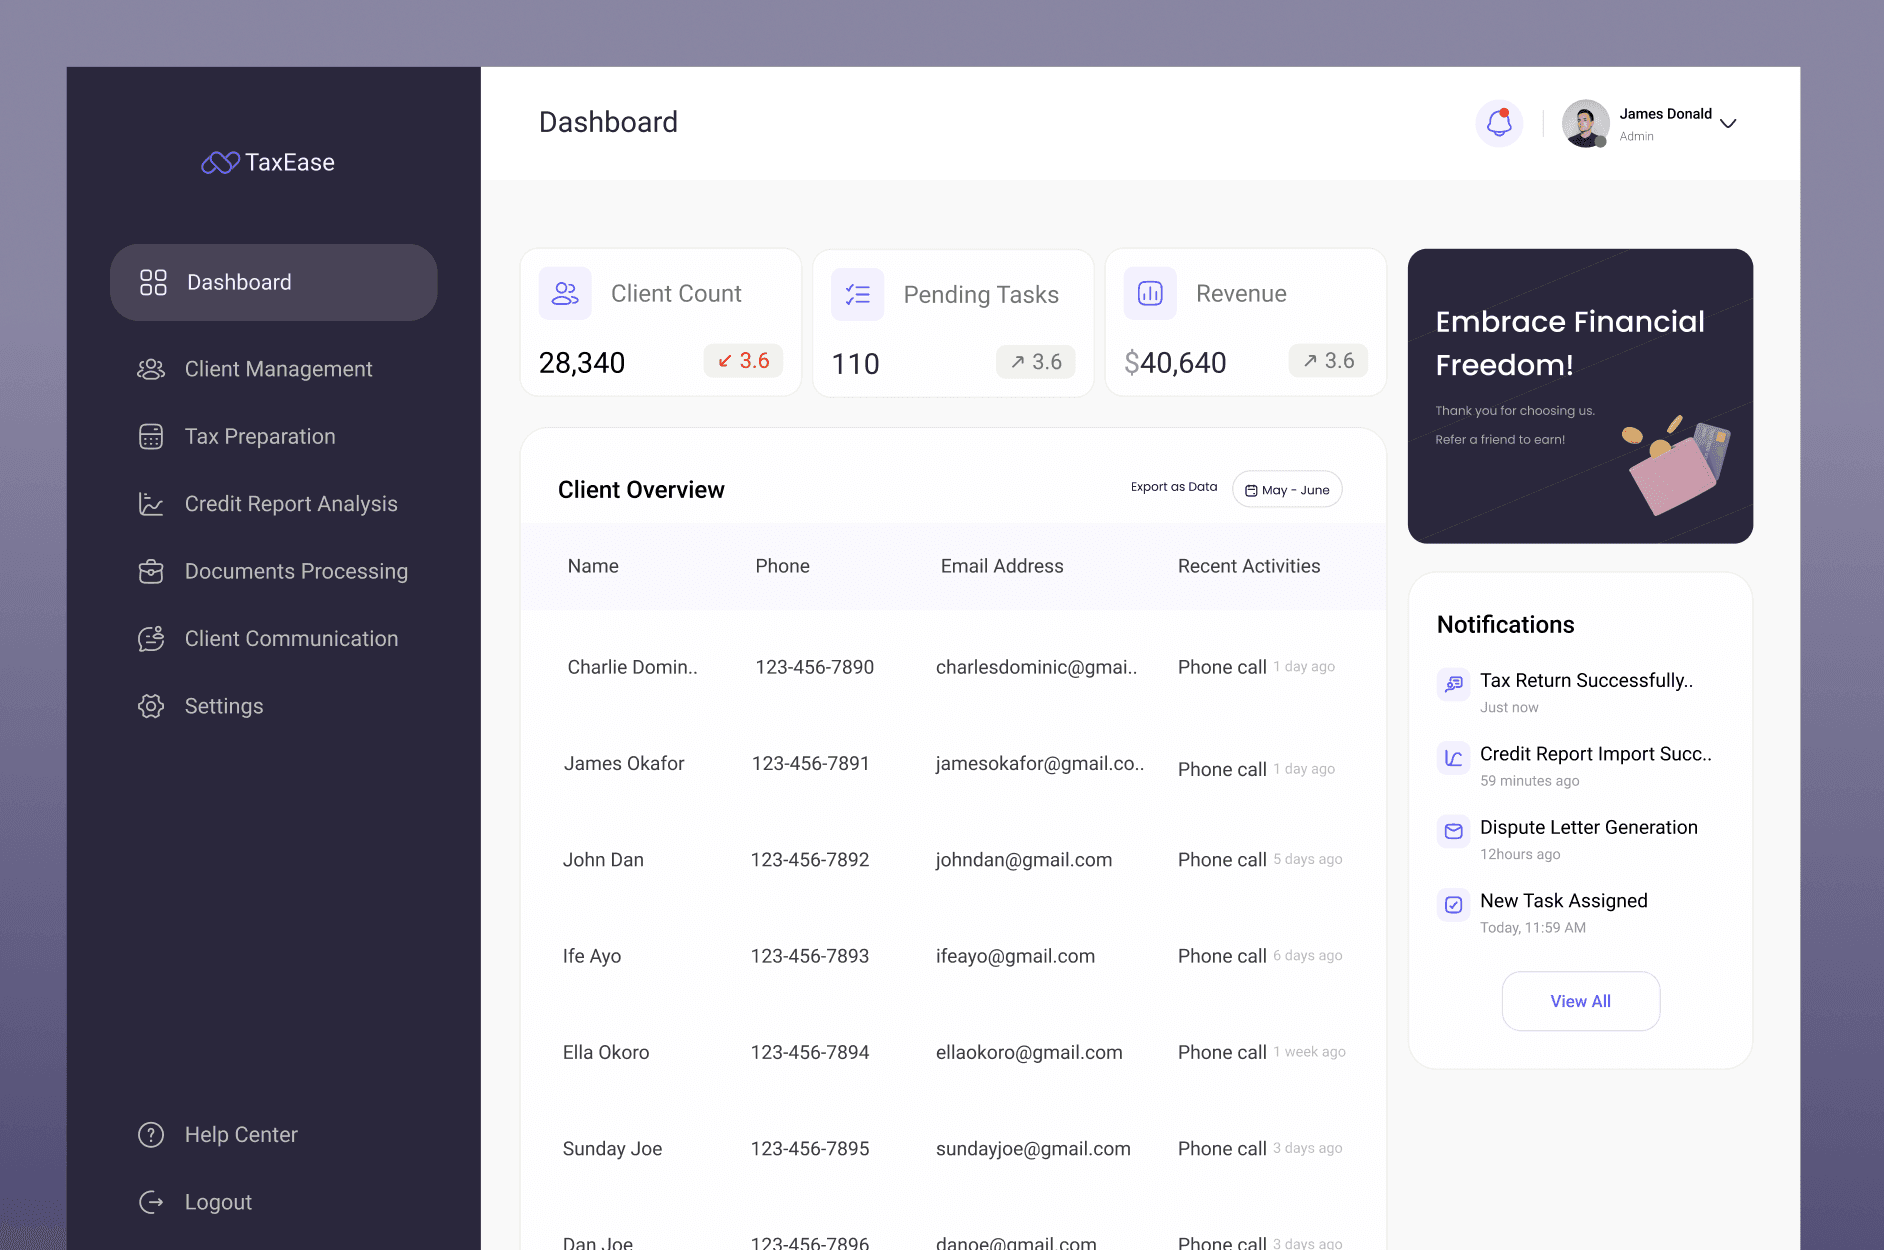1884x1250 pixels.
Task: Click the Tax Return notification icon
Action: [x=1454, y=684]
